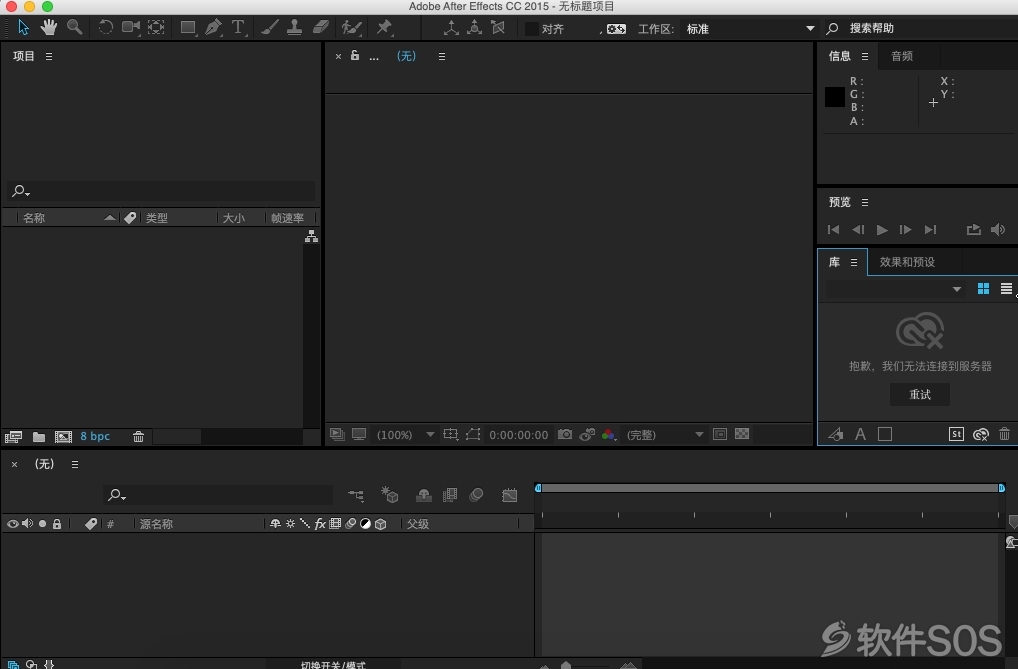The width and height of the screenshot is (1018, 669).
Task: Select the 信息 tab
Action: click(x=839, y=56)
